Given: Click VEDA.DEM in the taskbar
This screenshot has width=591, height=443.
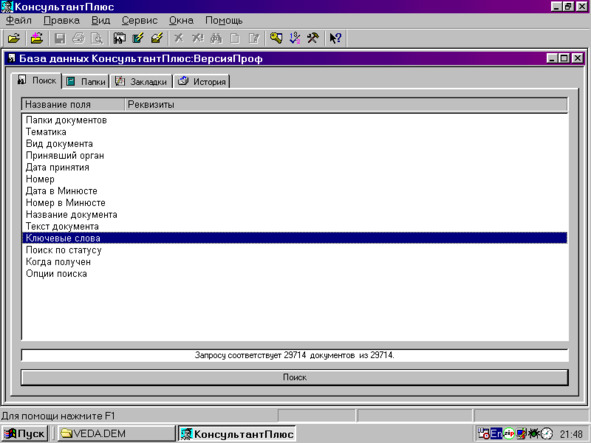Looking at the screenshot, I should pos(116,434).
